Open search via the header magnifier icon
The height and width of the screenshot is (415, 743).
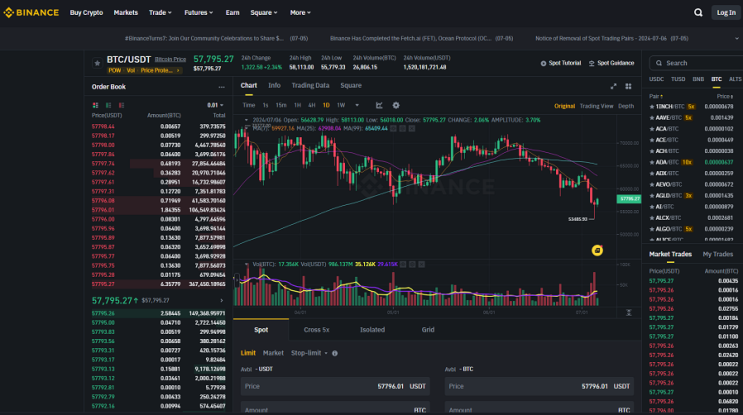698,13
